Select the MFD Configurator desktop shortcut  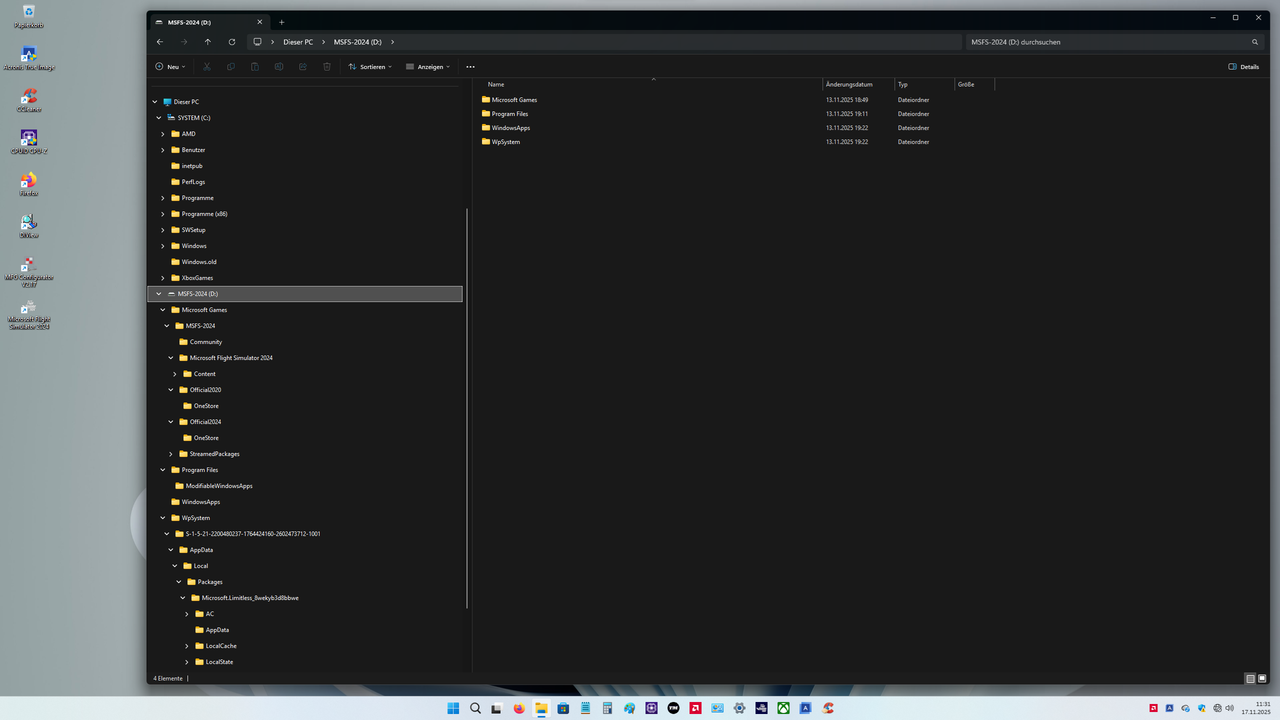pos(29,272)
